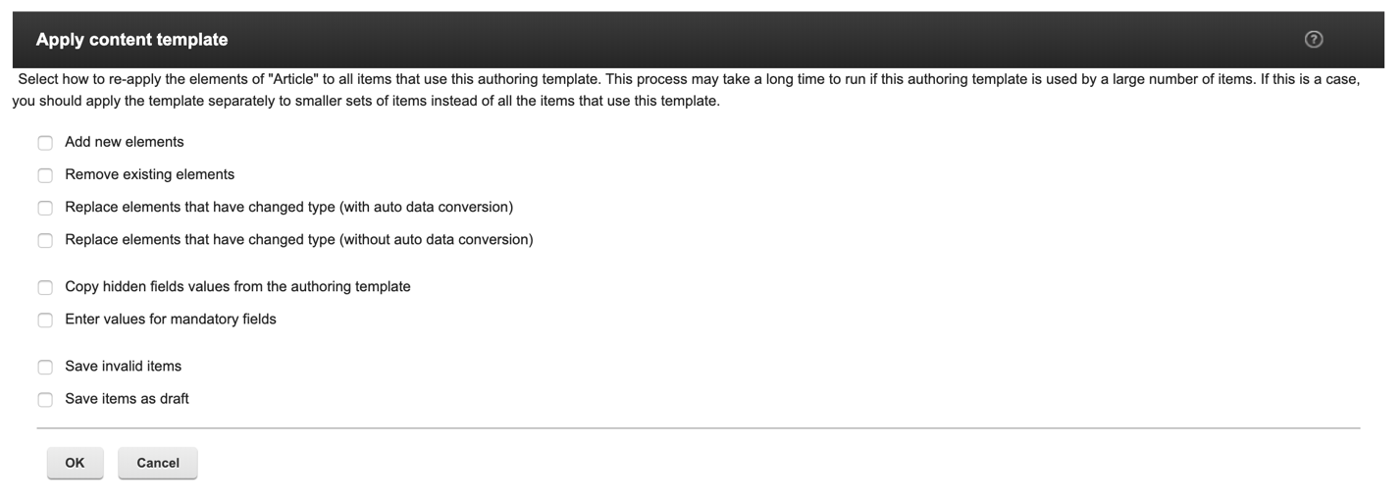Tick the checkbox beside Enter values for mandatory fields
Screen dimensions: 1395x494
point(45,320)
